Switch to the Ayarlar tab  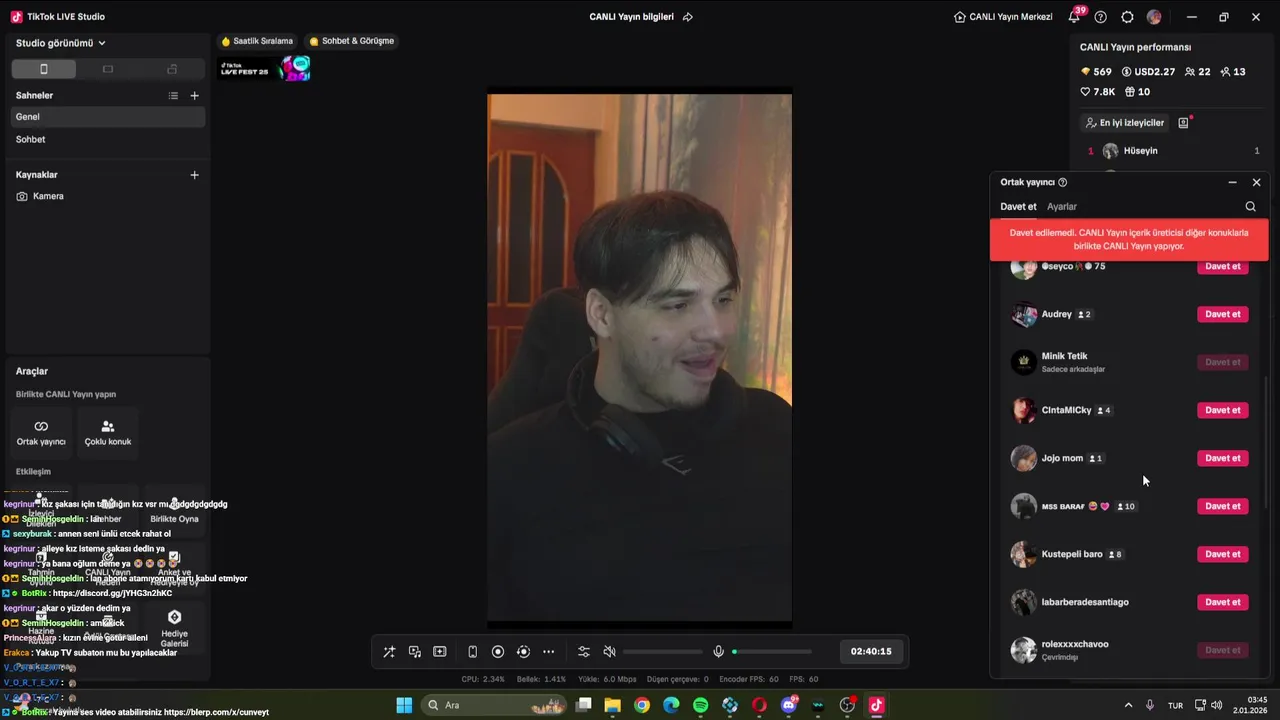click(x=1062, y=207)
